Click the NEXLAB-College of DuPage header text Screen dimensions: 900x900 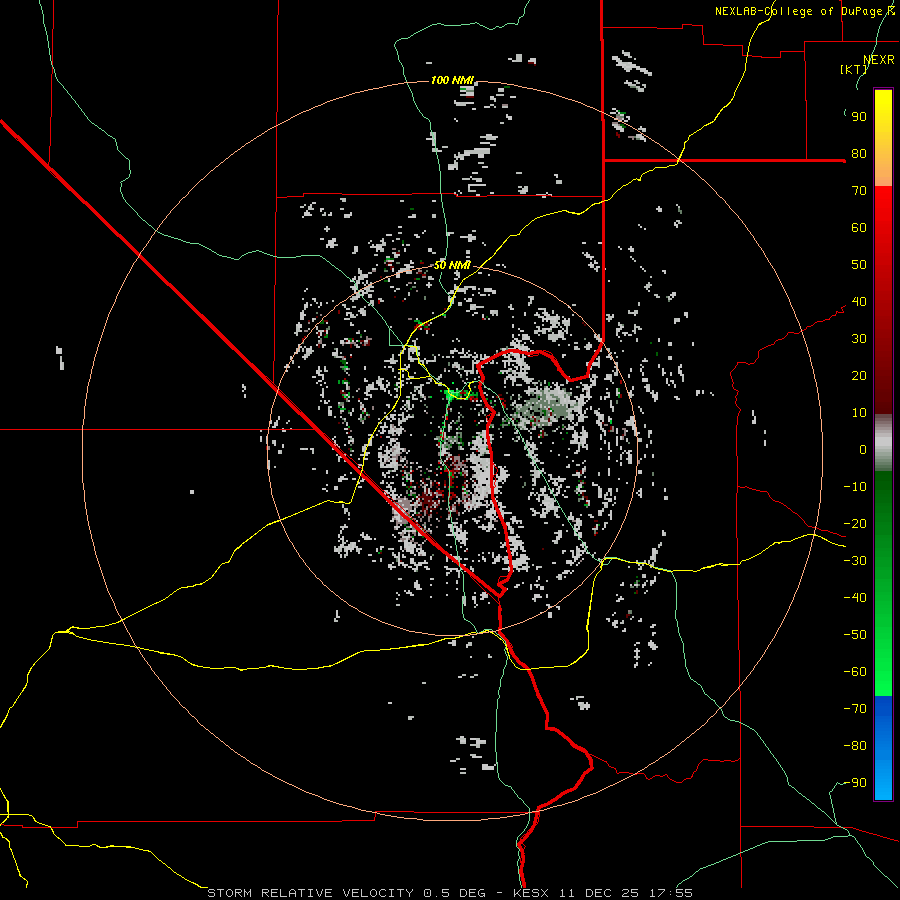click(805, 11)
